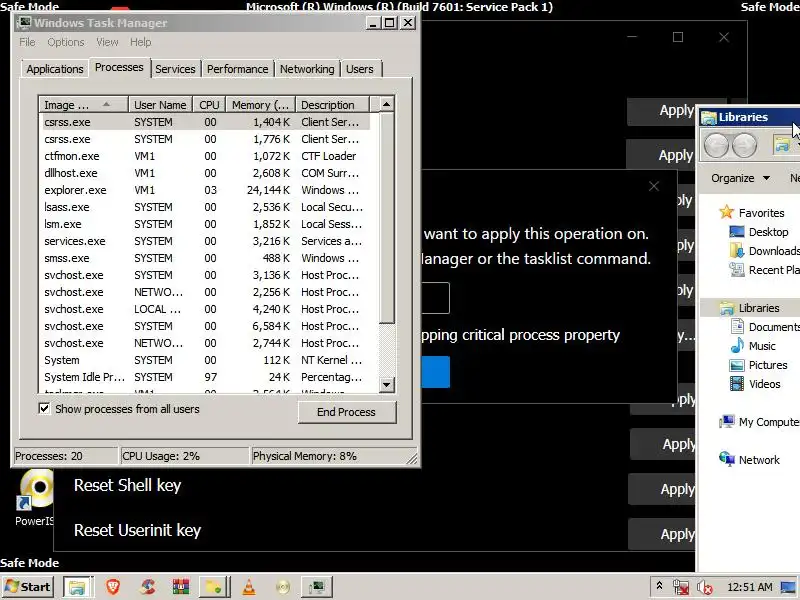
Task: Open the Start menu
Action: 28,587
